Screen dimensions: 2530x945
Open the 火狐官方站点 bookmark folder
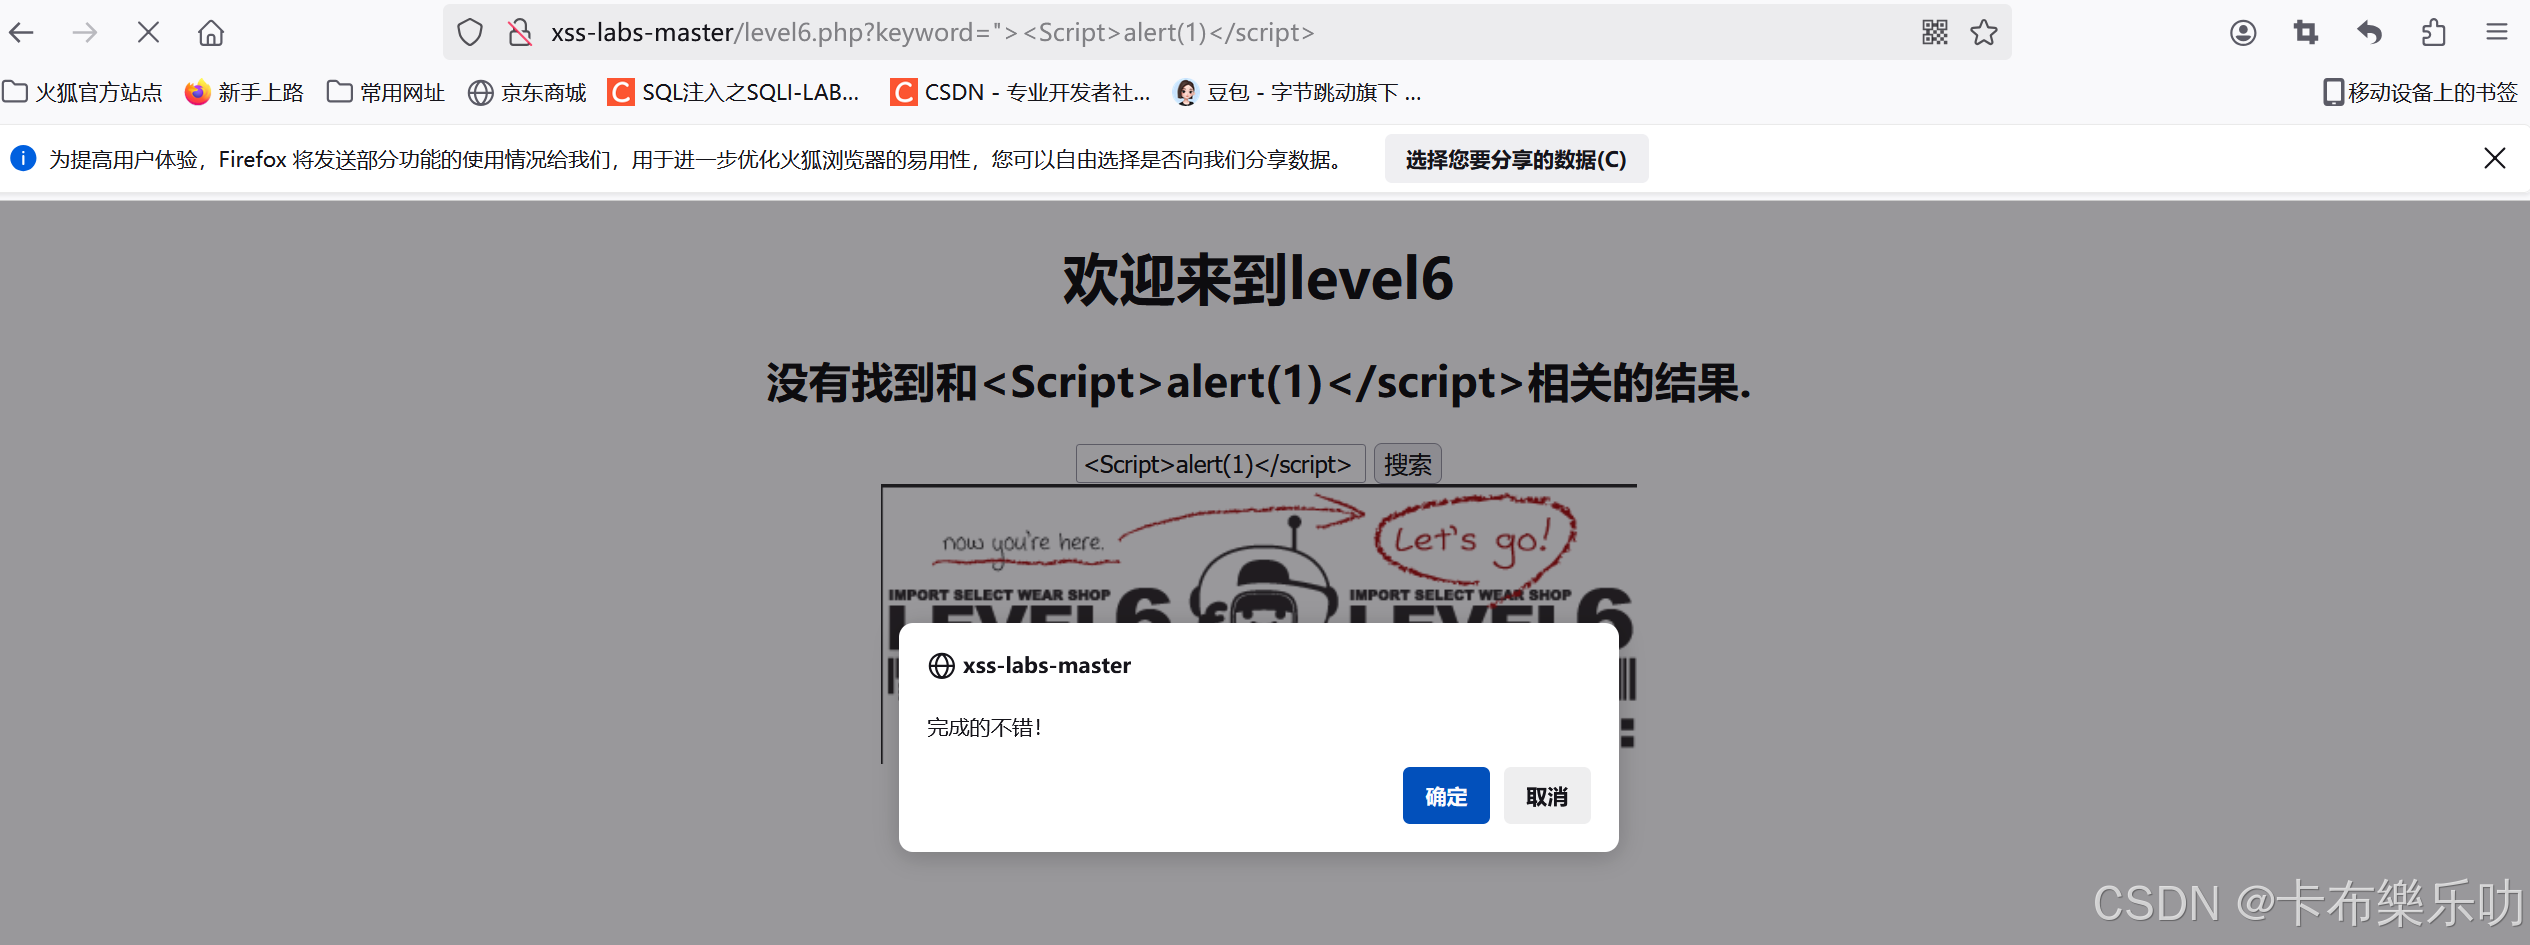(x=82, y=93)
